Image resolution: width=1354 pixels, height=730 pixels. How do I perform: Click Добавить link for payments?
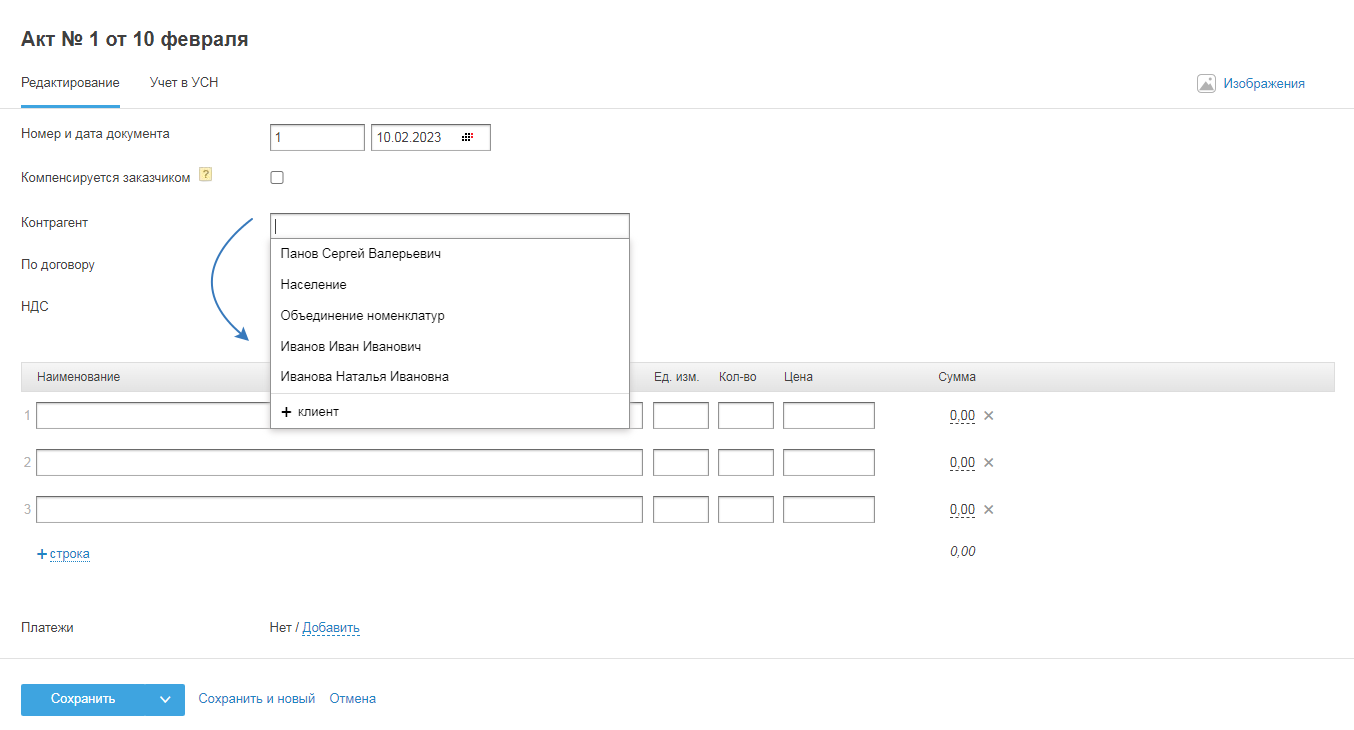(x=331, y=628)
